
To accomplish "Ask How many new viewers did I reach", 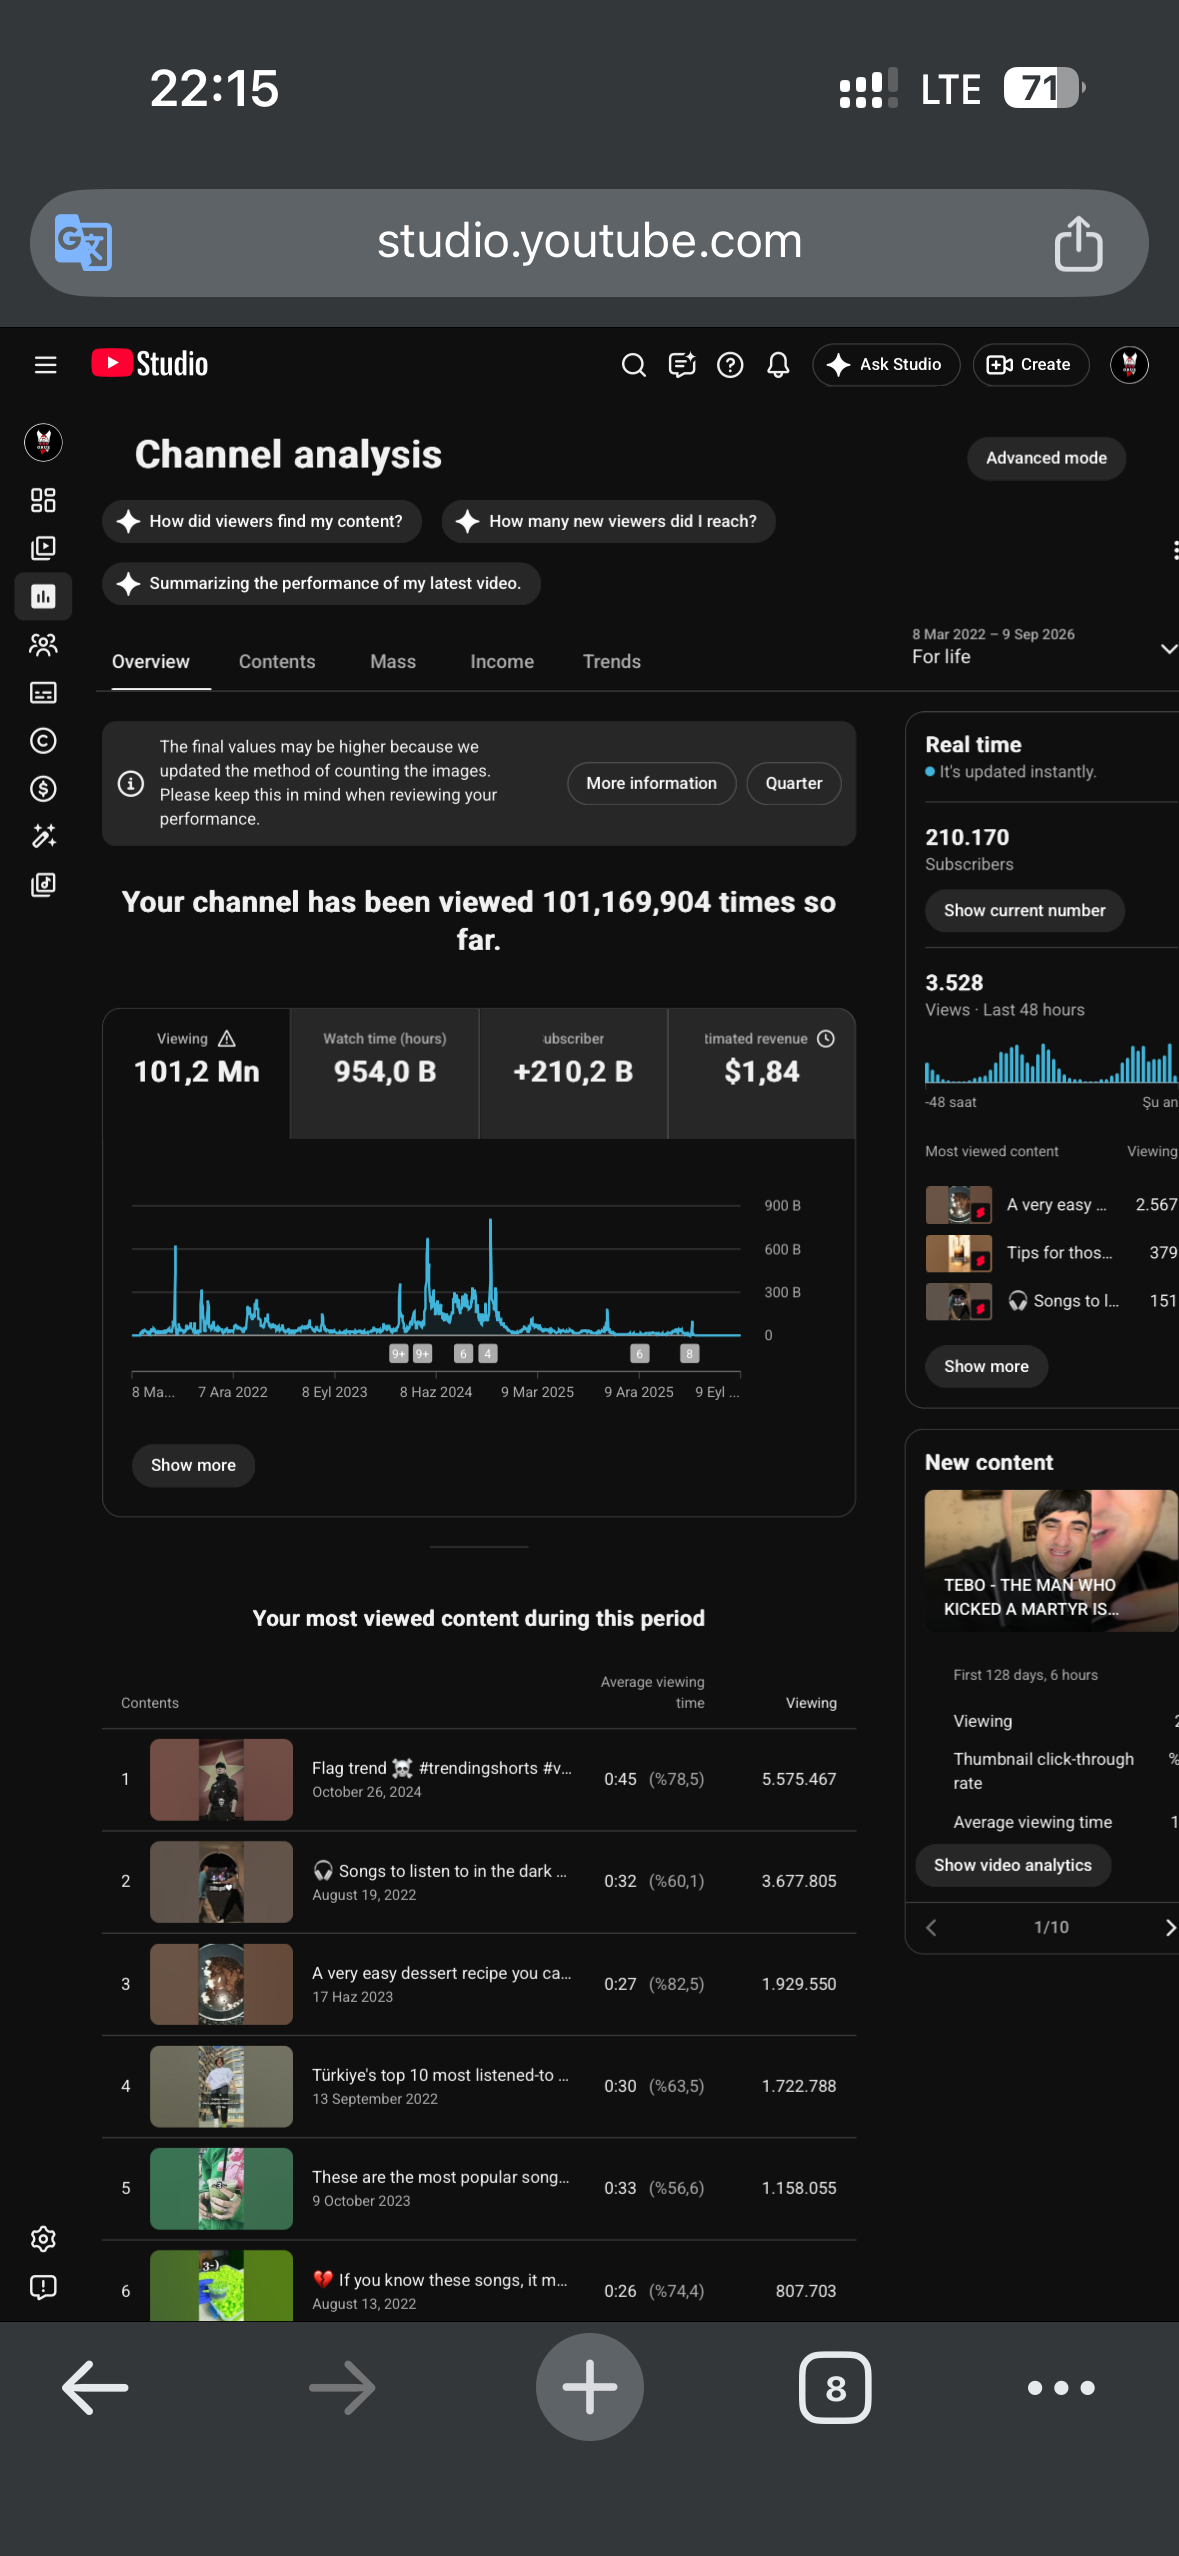I will (x=608, y=522).
